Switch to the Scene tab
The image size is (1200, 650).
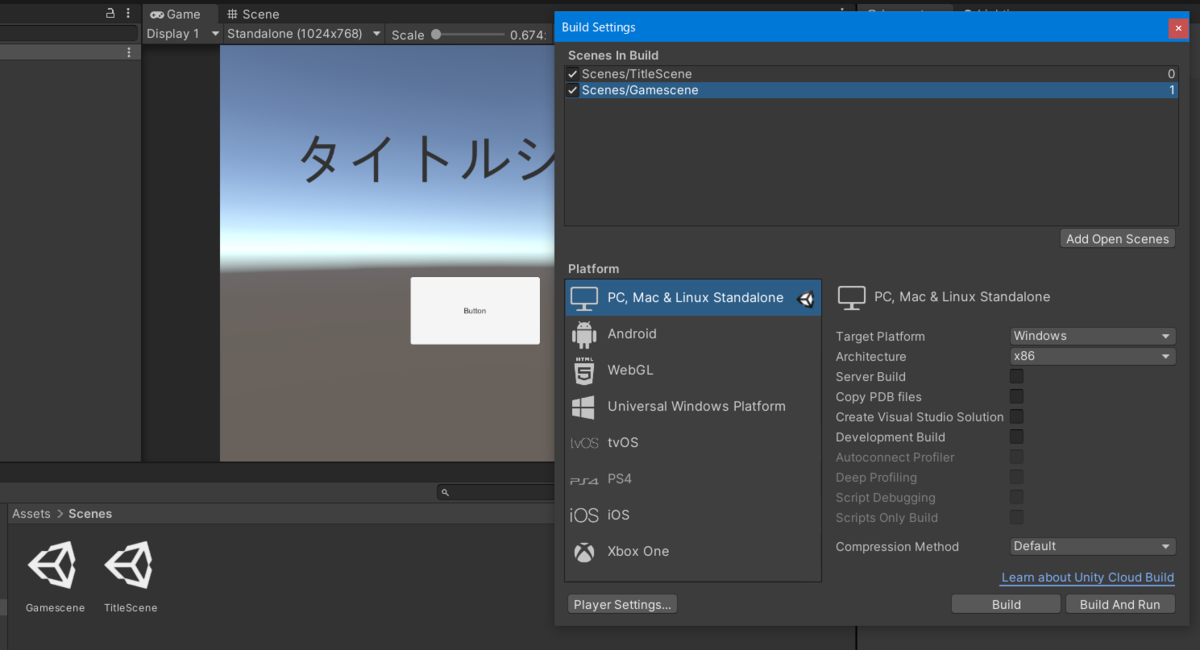253,14
